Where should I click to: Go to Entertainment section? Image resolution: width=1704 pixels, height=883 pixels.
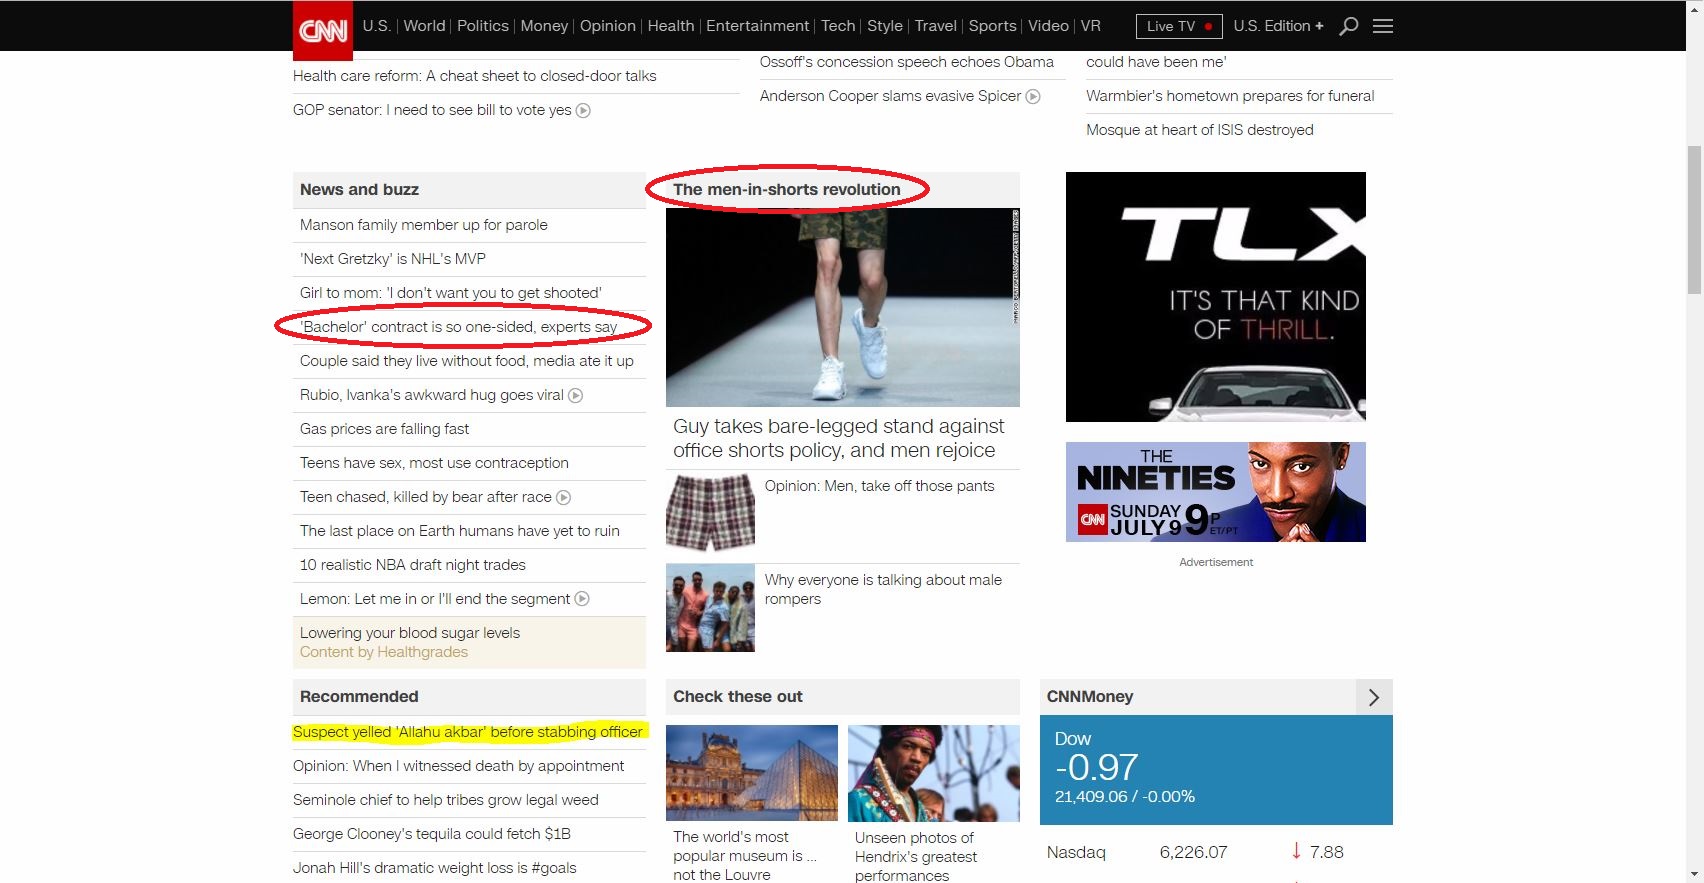[x=758, y=26]
